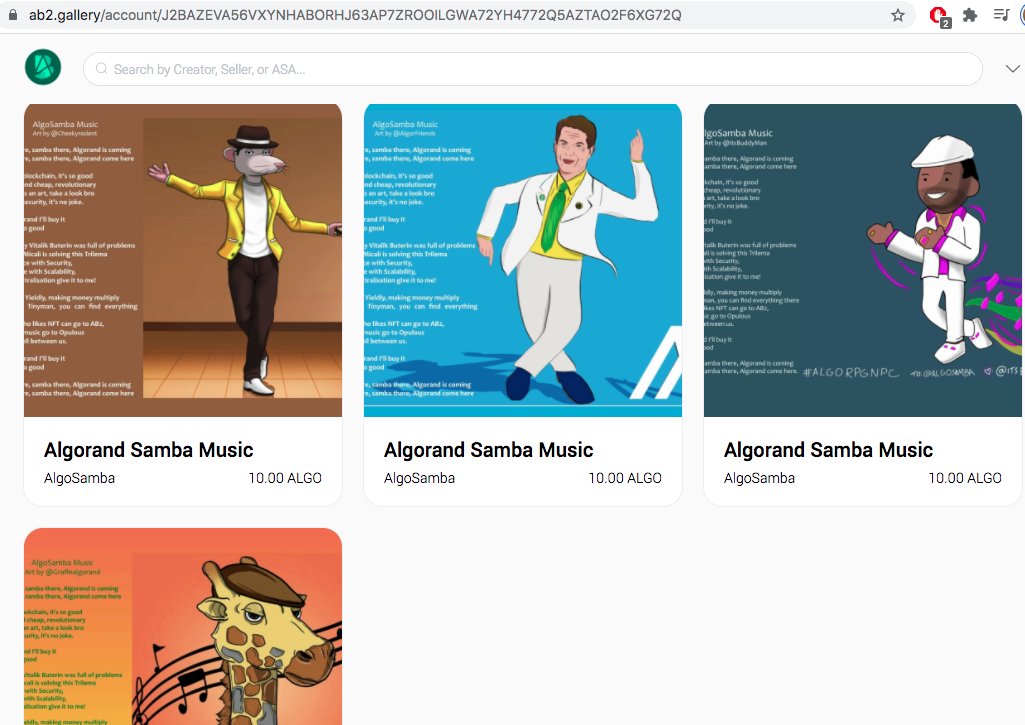Viewport: 1025px width, 725px height.
Task: Click the 10.00 ALGO price on the rightmost card
Action: (966, 478)
